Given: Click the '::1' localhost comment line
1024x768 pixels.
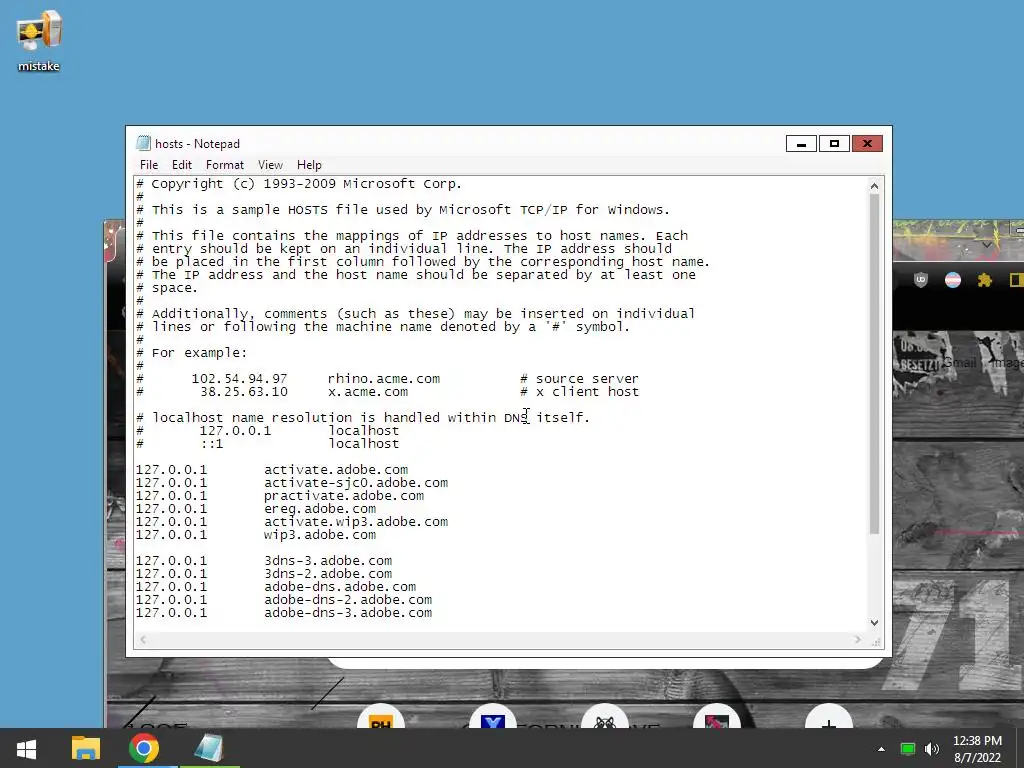Looking at the screenshot, I should tap(267, 444).
